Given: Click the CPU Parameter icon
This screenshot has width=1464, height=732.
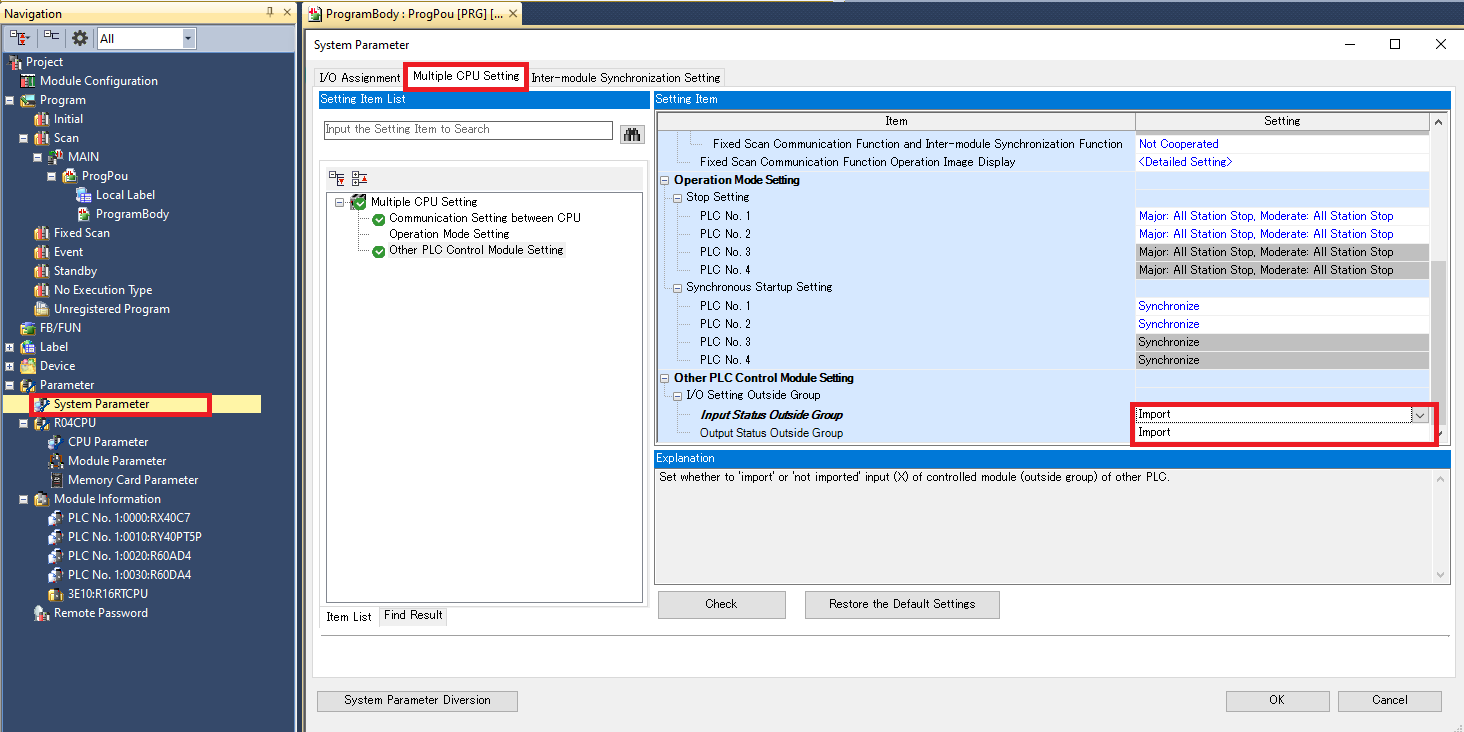Looking at the screenshot, I should tap(56, 442).
